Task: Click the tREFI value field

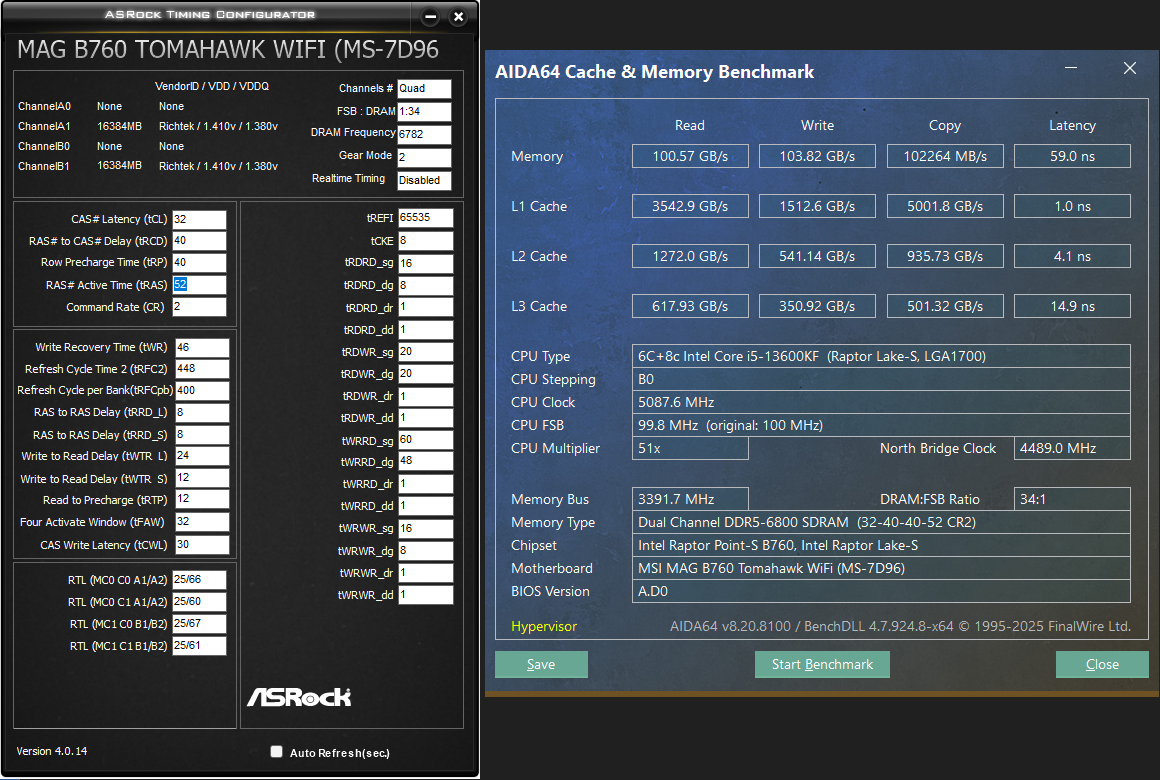Action: (425, 218)
